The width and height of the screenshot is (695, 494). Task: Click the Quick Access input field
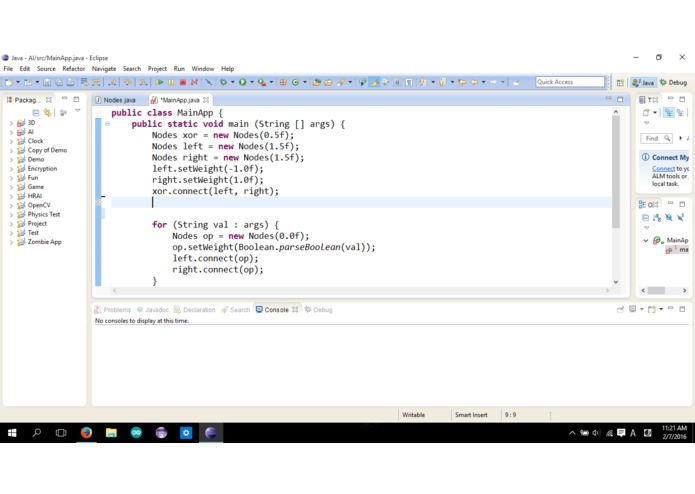[x=570, y=82]
